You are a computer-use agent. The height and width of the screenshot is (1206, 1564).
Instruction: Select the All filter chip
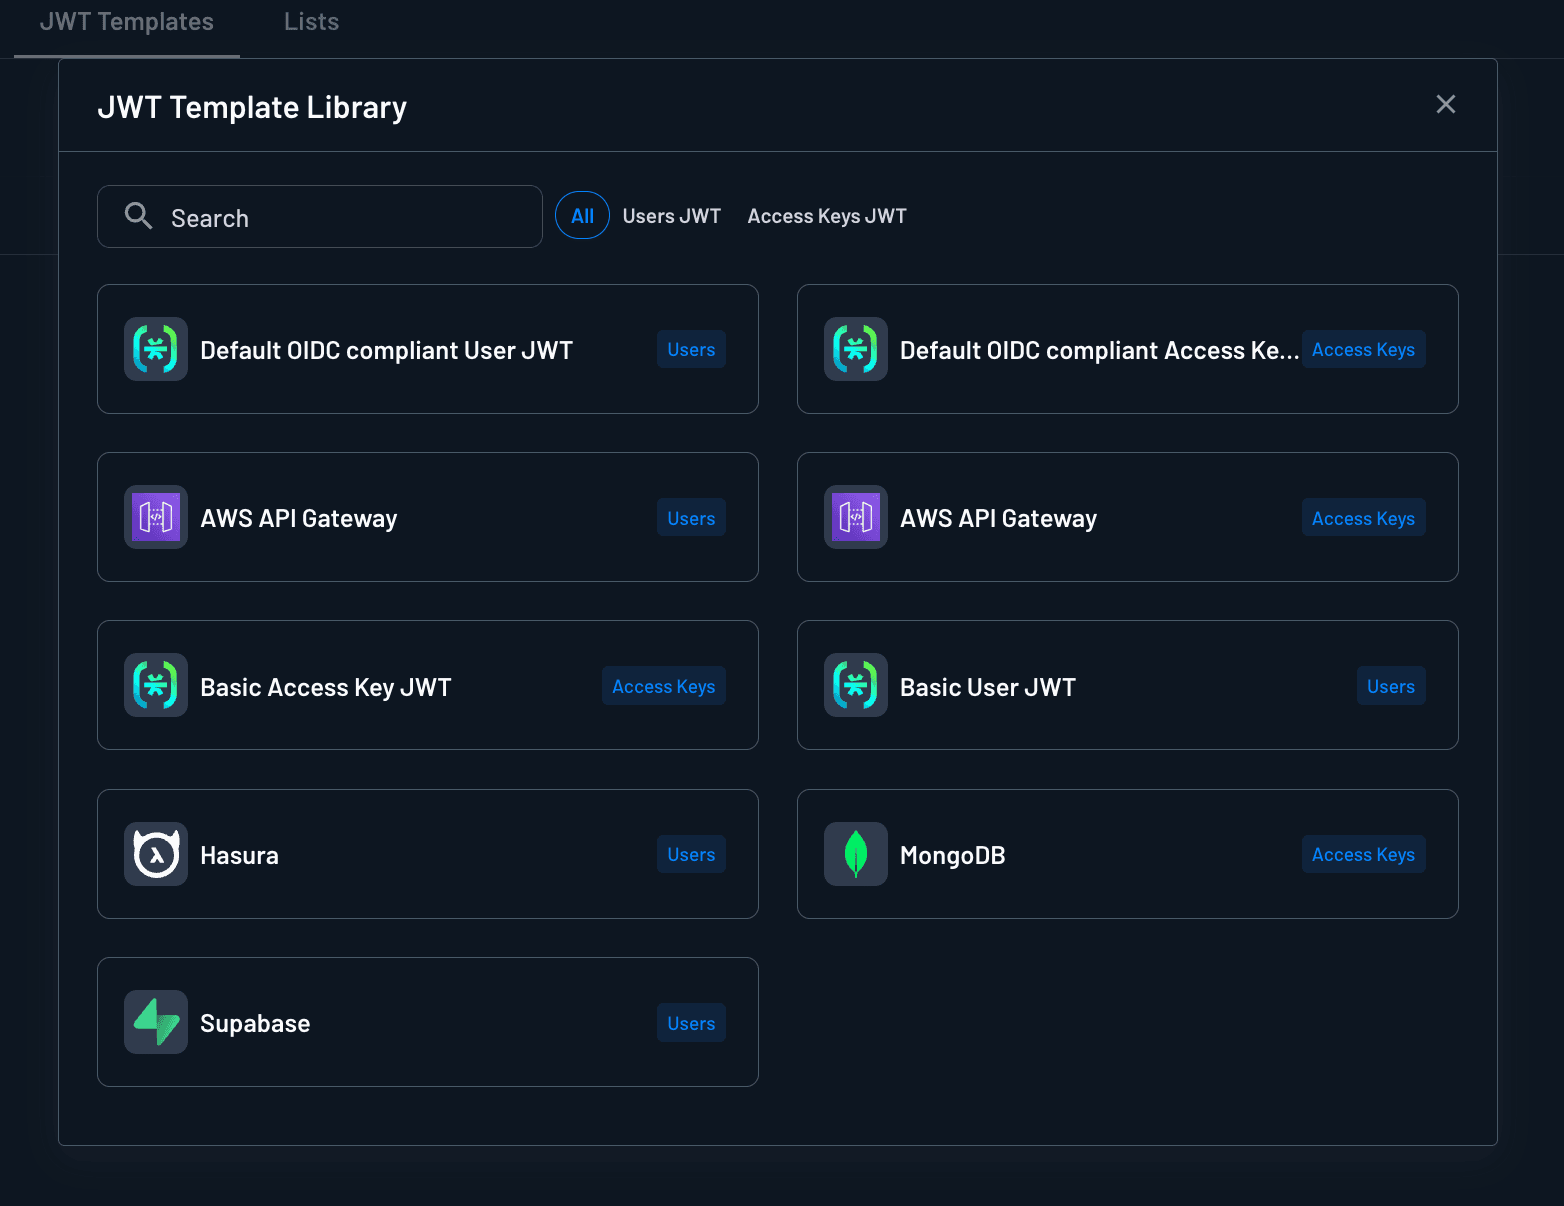(x=582, y=215)
